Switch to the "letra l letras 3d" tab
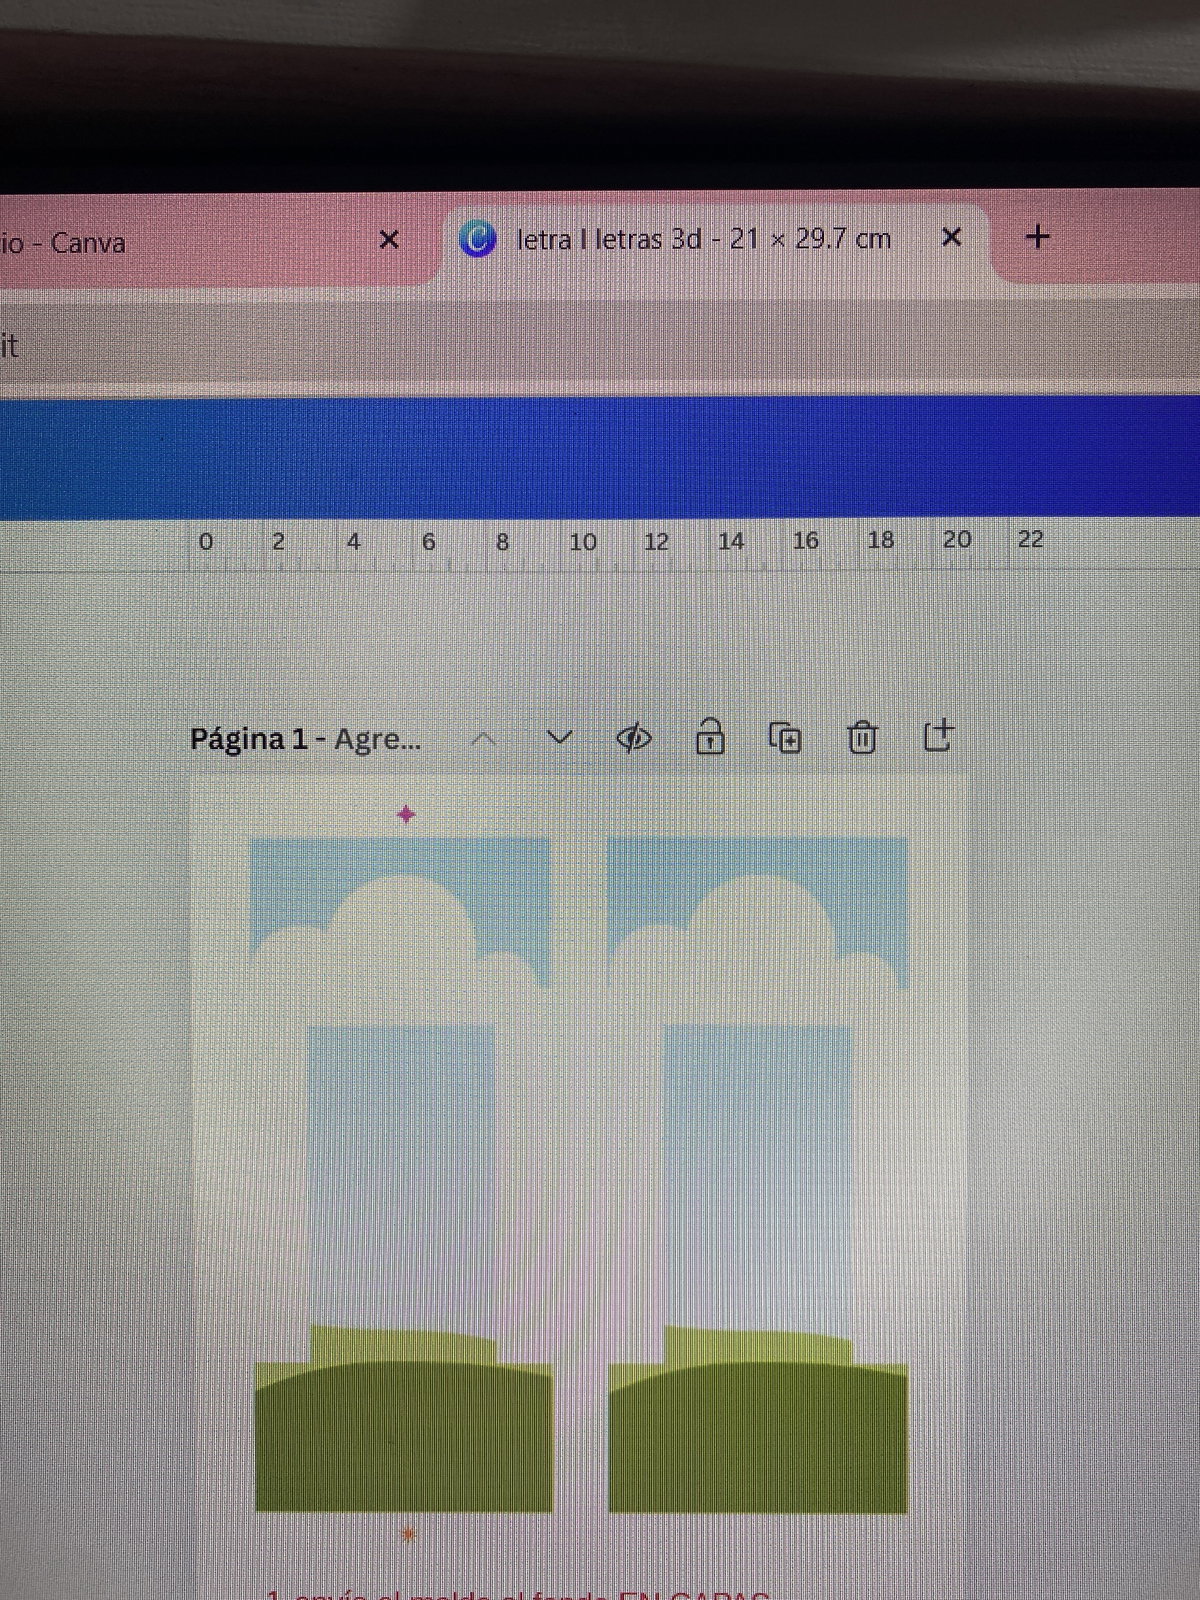The height and width of the screenshot is (1600, 1200). click(700, 240)
